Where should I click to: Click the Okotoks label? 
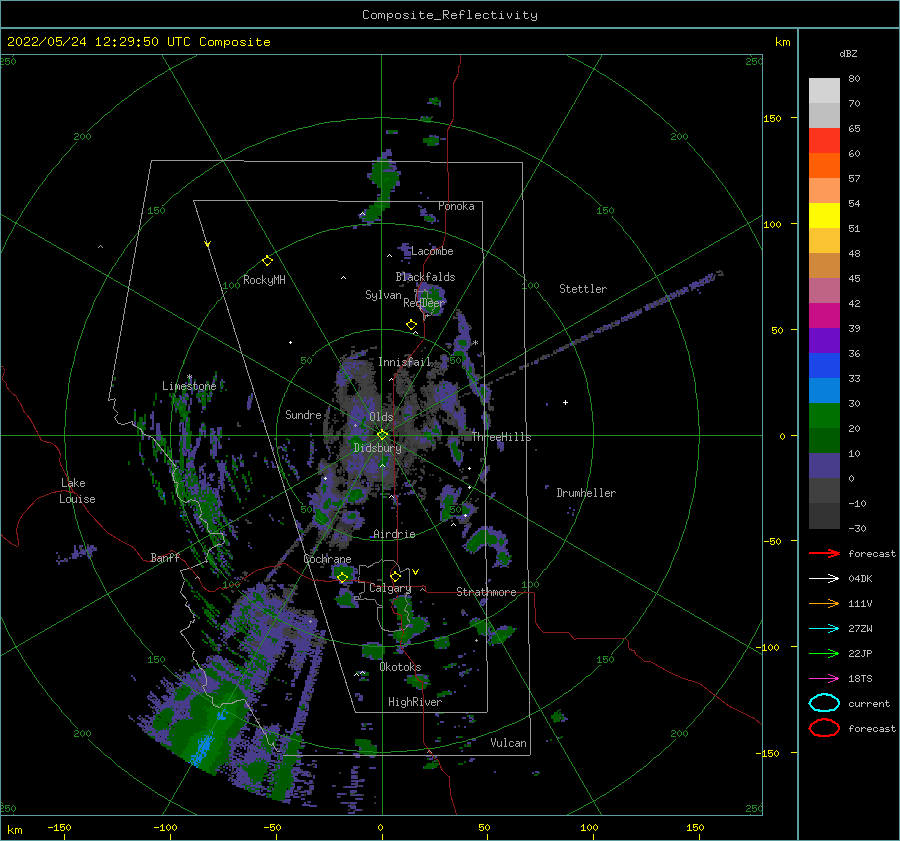point(400,667)
